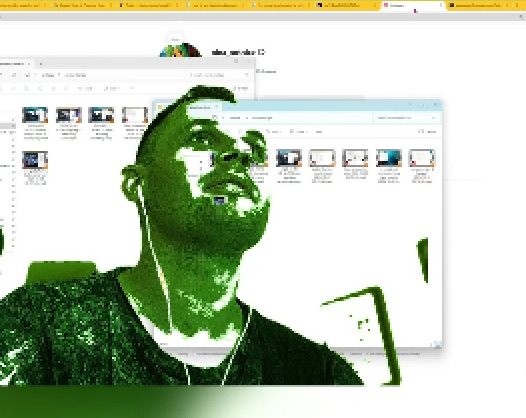This screenshot has width=526, height=418.
Task: Close the folder tab in back File Explorer window
Action: coord(29,64)
